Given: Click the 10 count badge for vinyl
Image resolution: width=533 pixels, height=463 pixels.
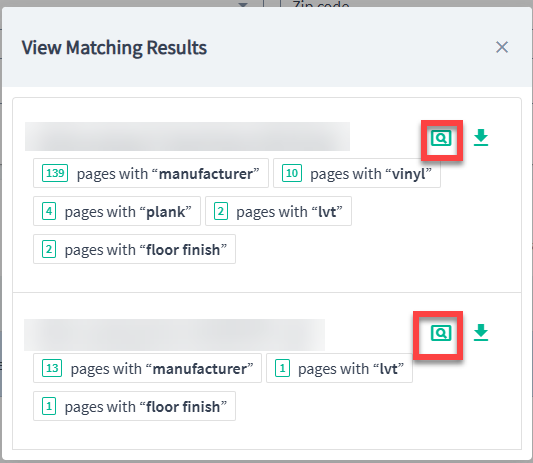Looking at the screenshot, I should pos(292,173).
